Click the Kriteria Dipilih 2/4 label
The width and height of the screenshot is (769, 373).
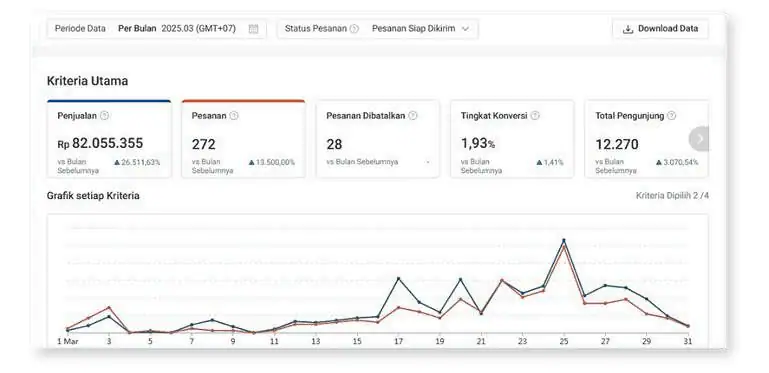672,196
